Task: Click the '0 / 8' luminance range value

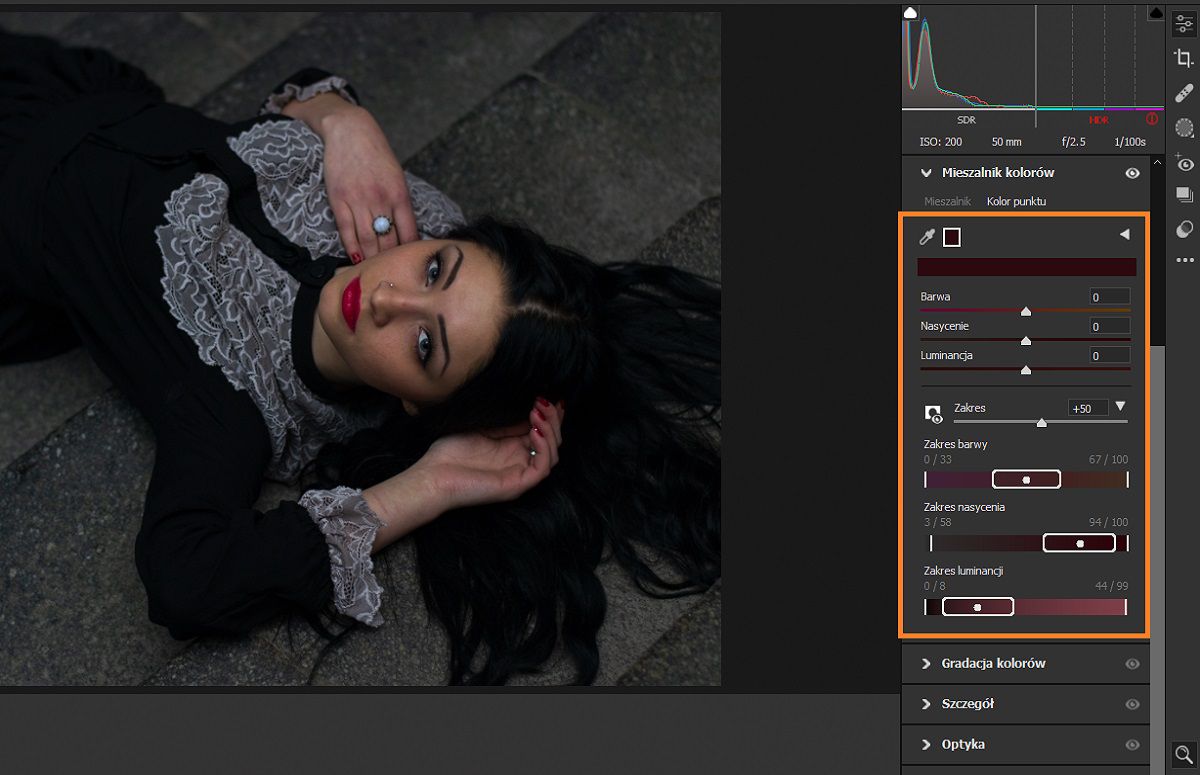Action: click(934, 586)
